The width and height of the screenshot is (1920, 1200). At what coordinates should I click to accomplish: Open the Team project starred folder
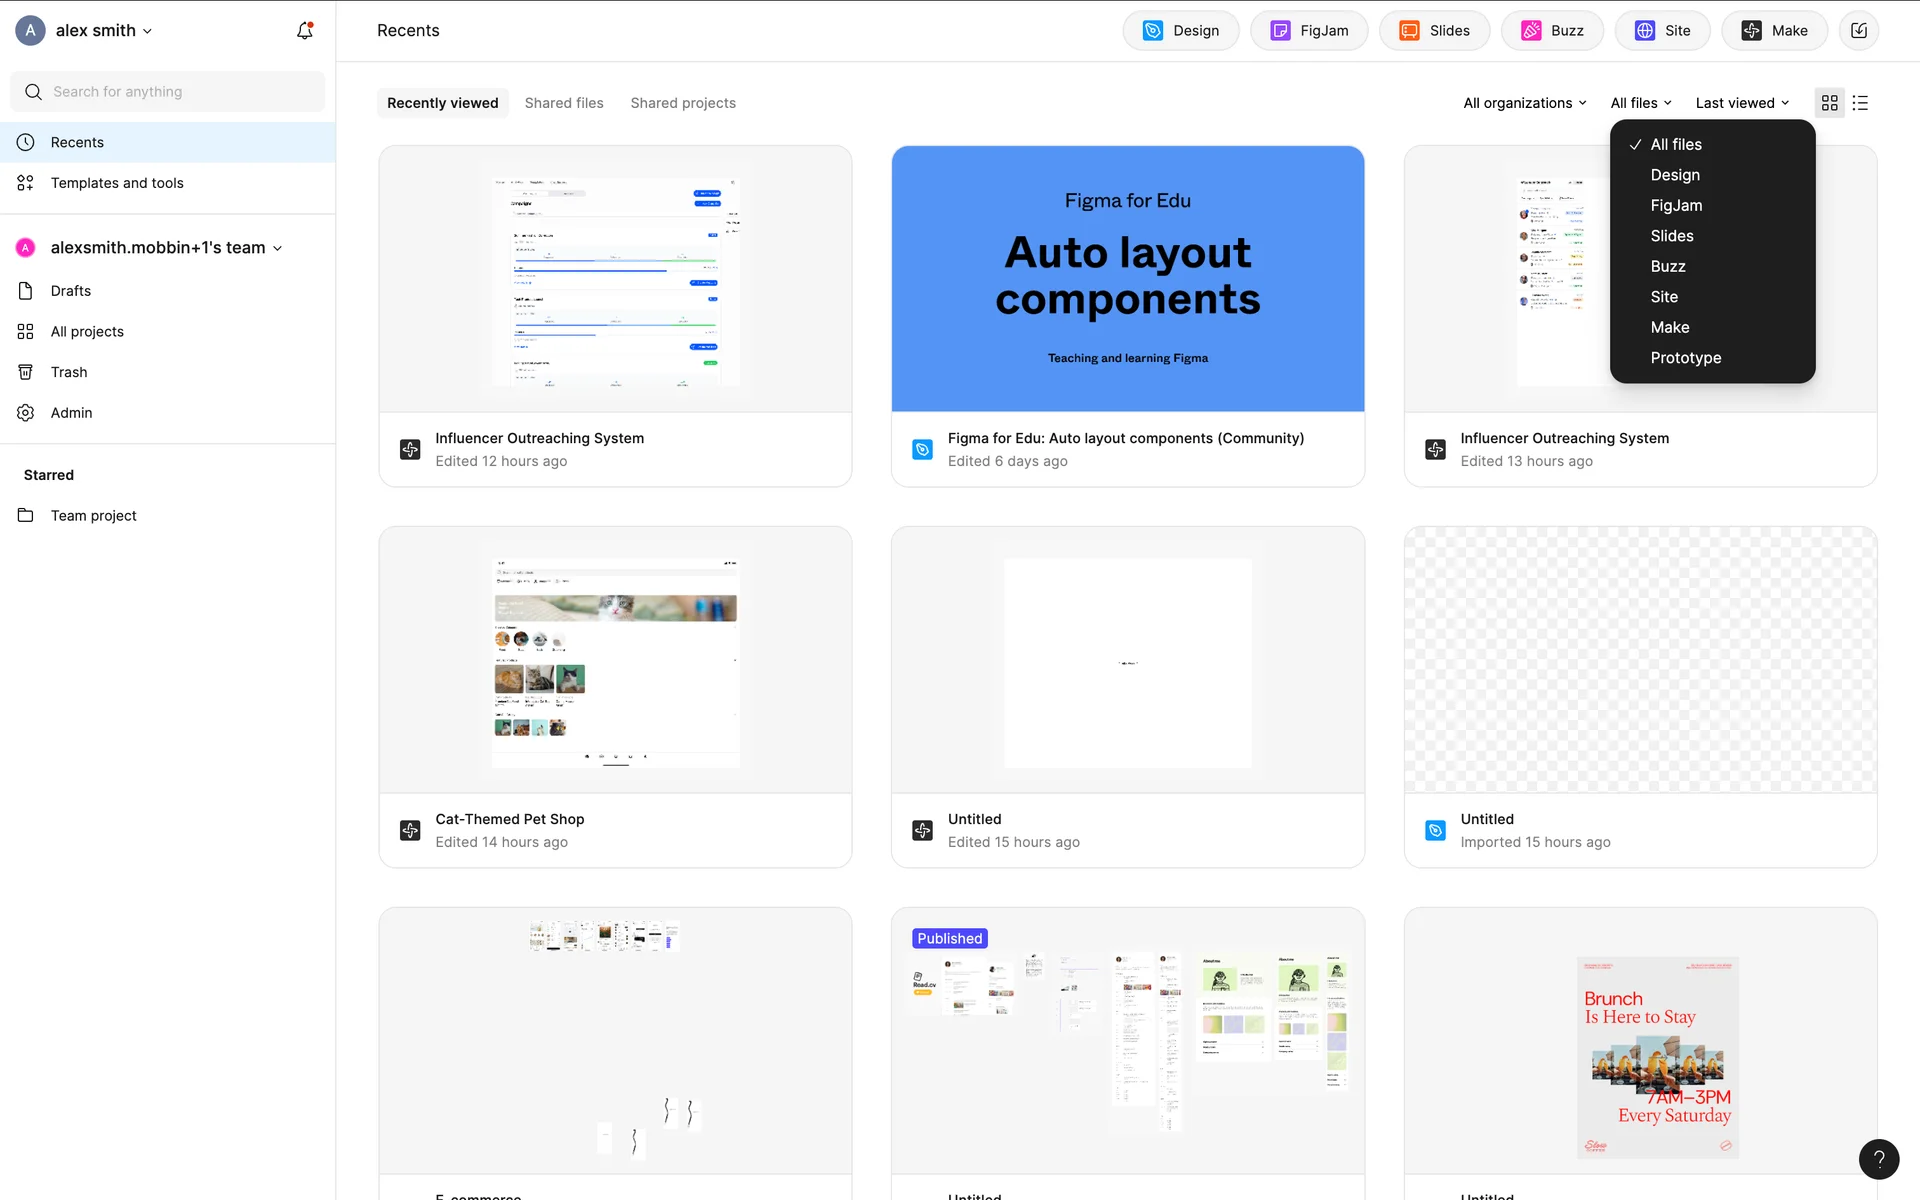tap(93, 516)
